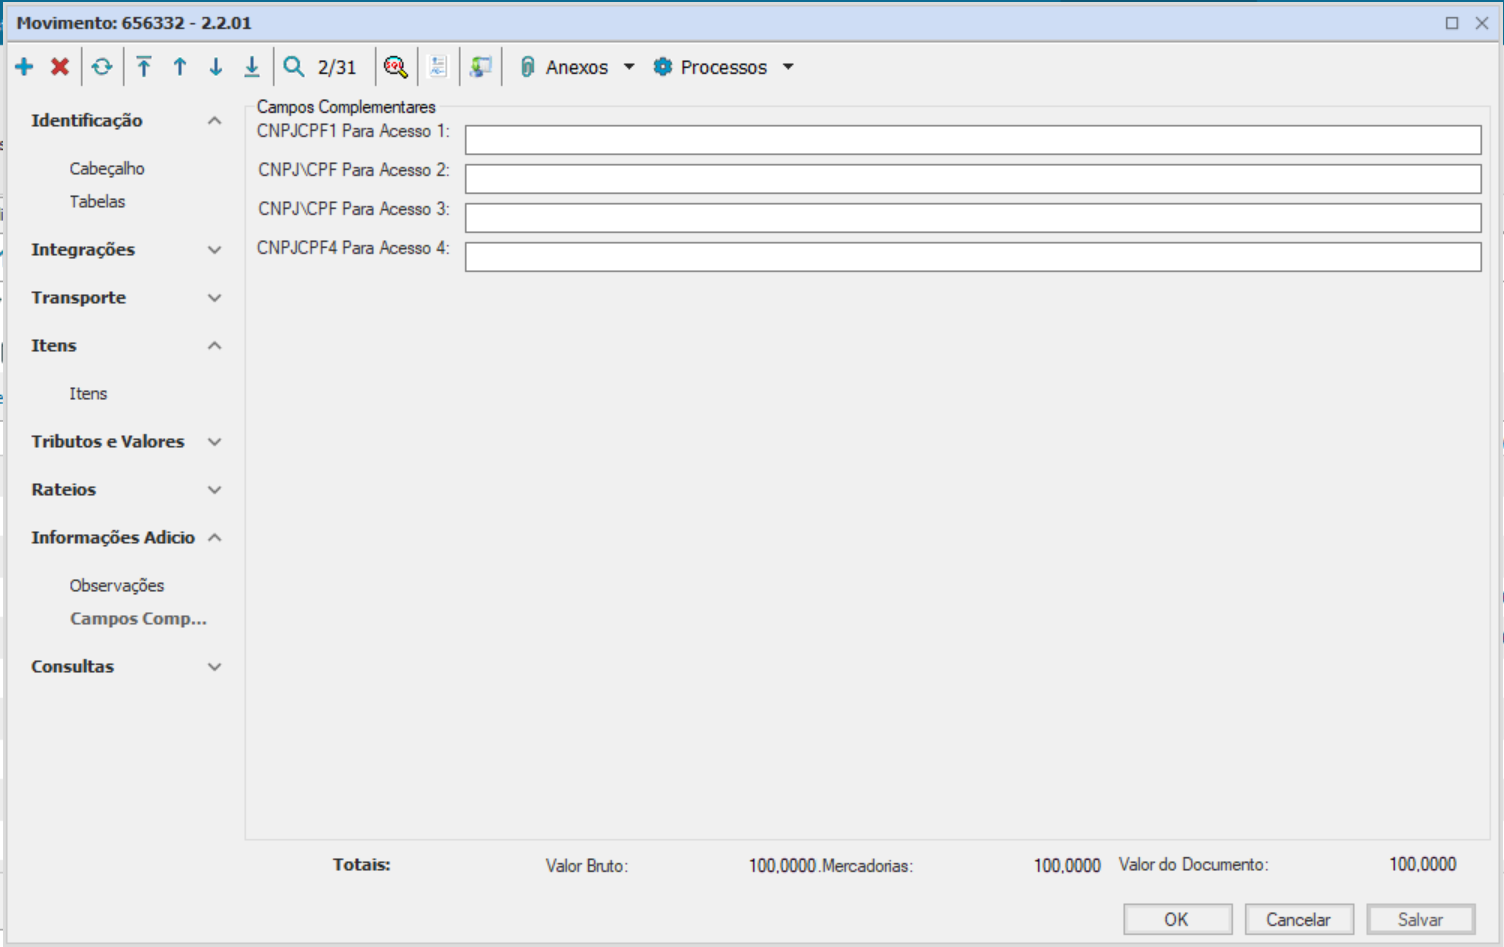Go to next record down arrow

pos(216,67)
